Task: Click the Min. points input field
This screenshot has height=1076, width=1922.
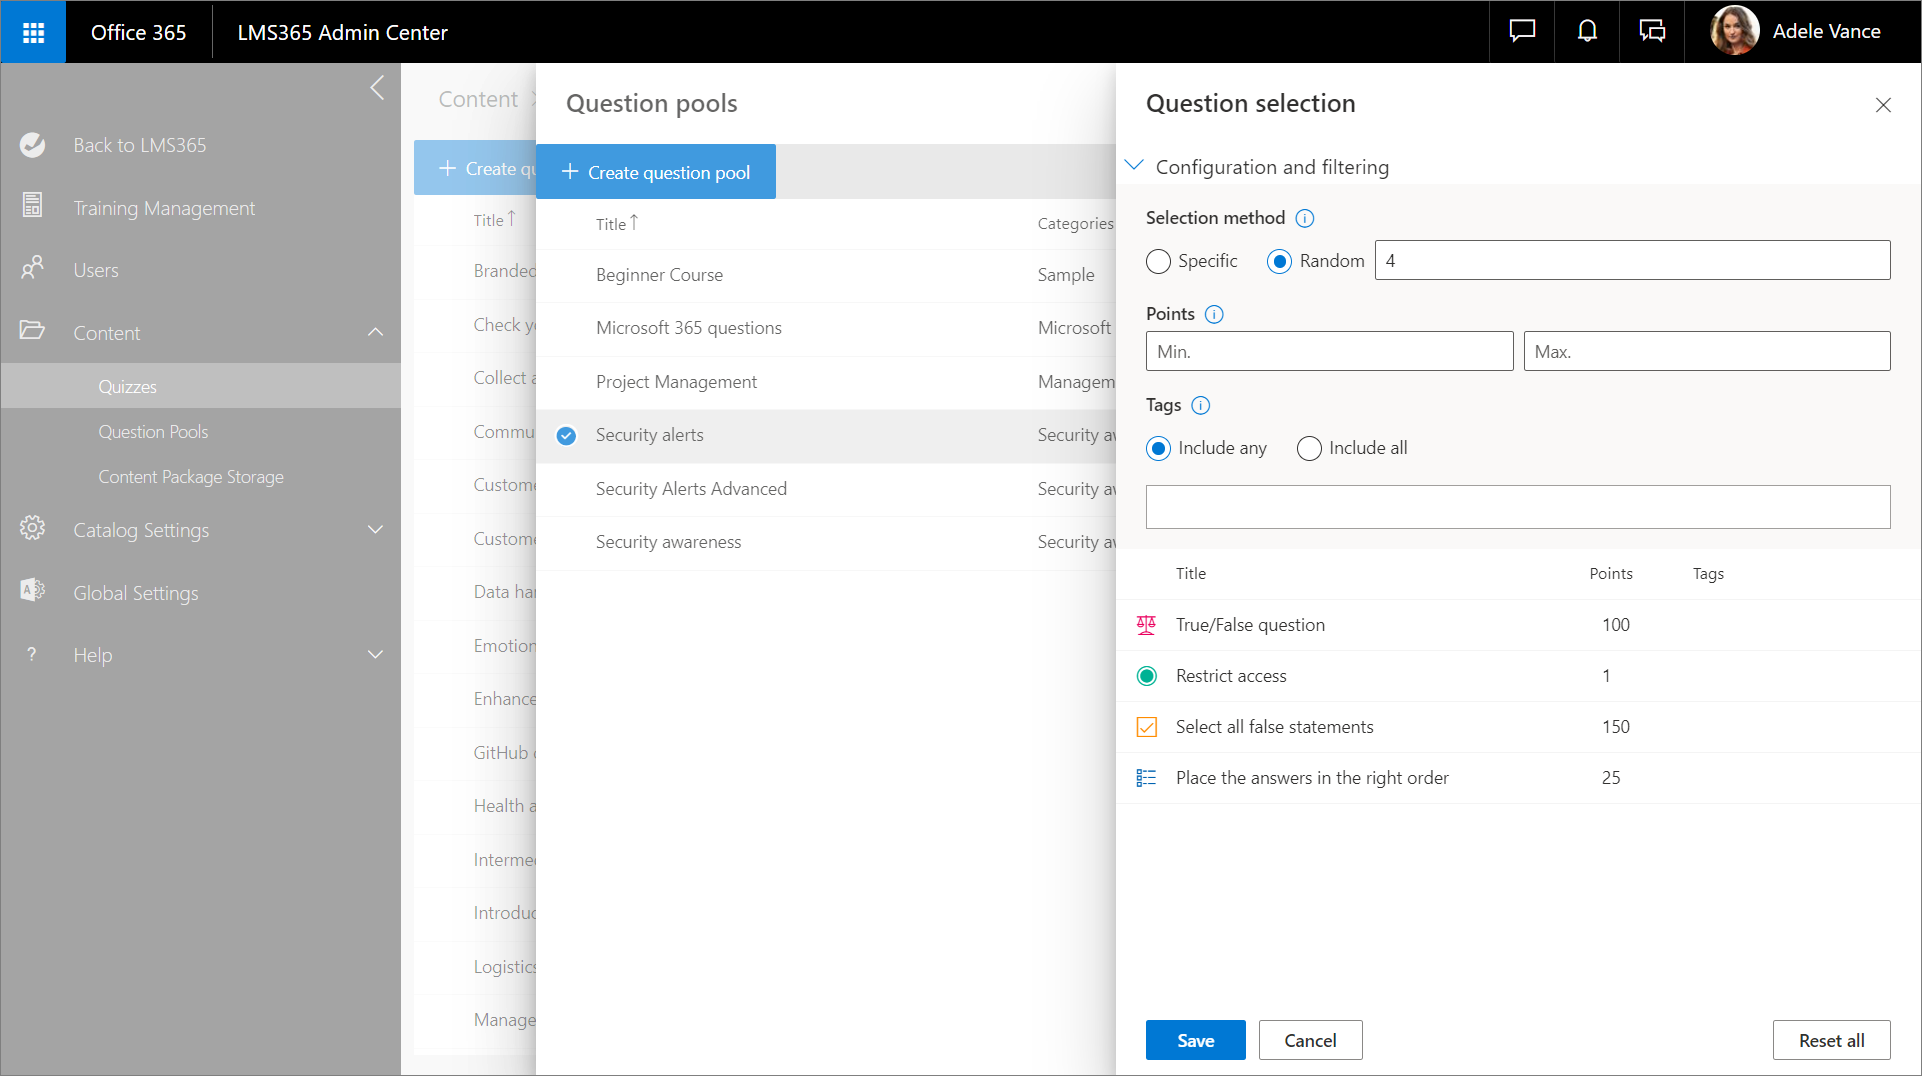Action: [x=1329, y=351]
